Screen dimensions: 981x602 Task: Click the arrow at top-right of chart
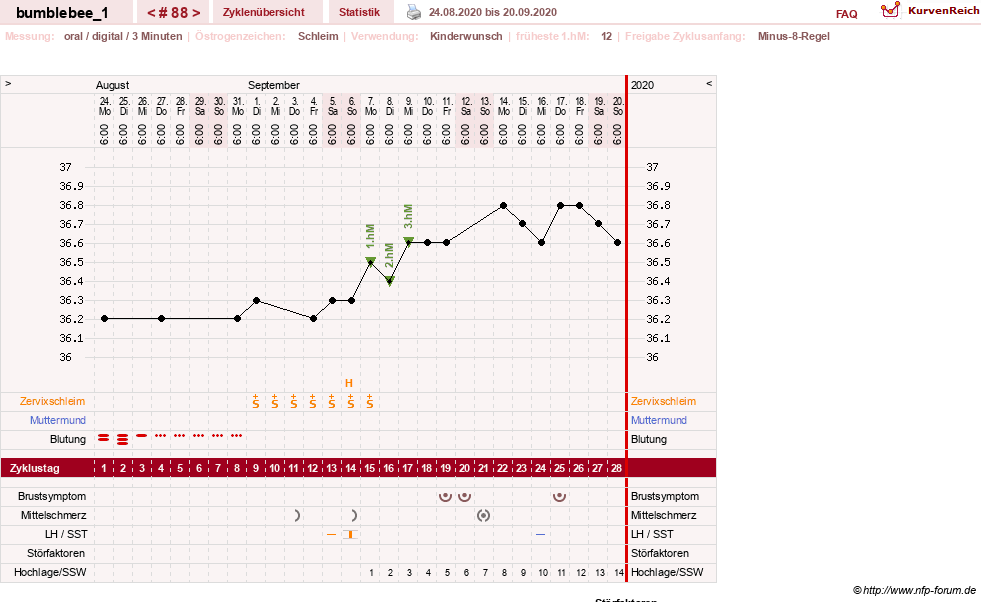(709, 83)
